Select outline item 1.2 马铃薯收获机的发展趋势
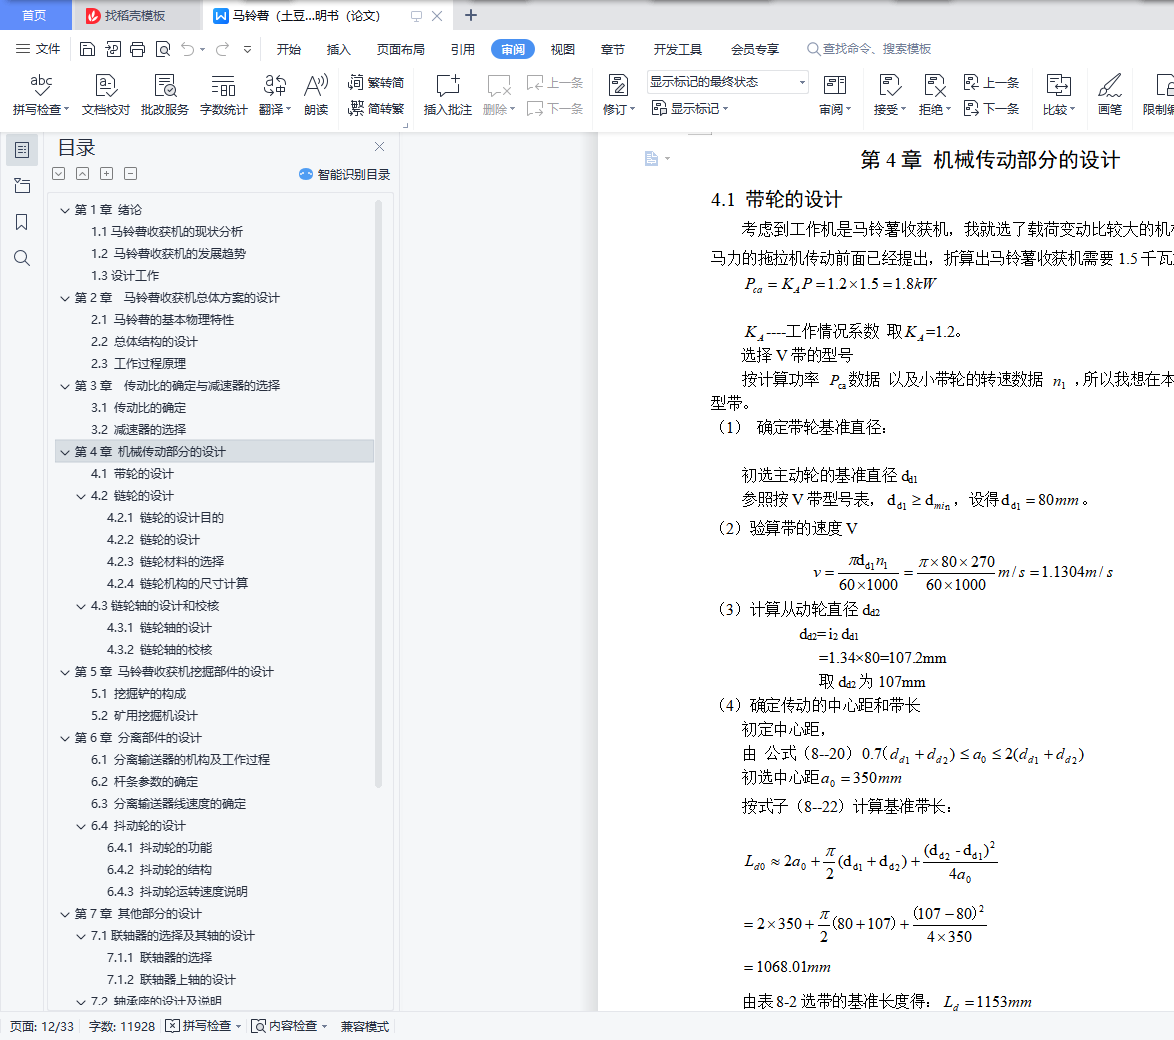This screenshot has height=1040, width=1174. tap(168, 254)
